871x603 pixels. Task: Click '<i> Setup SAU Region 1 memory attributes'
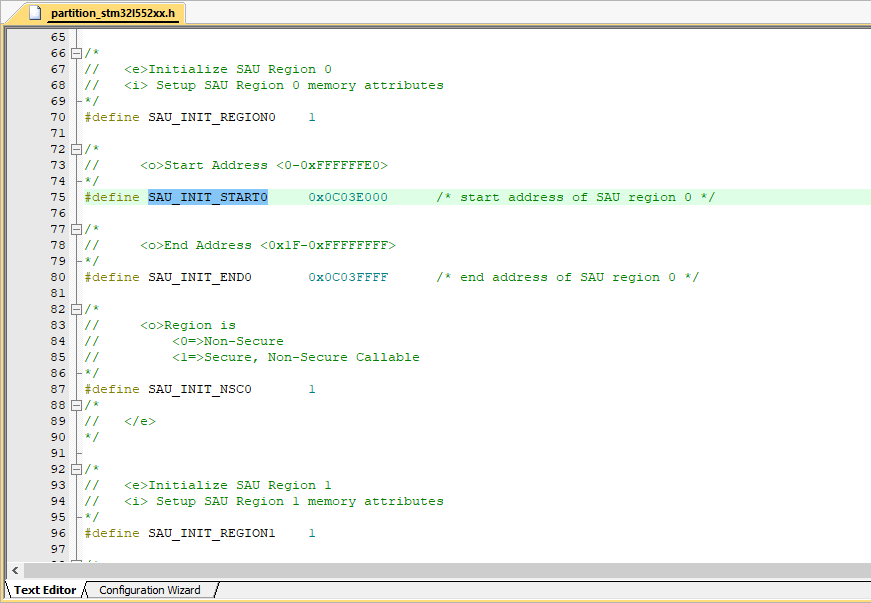point(284,501)
